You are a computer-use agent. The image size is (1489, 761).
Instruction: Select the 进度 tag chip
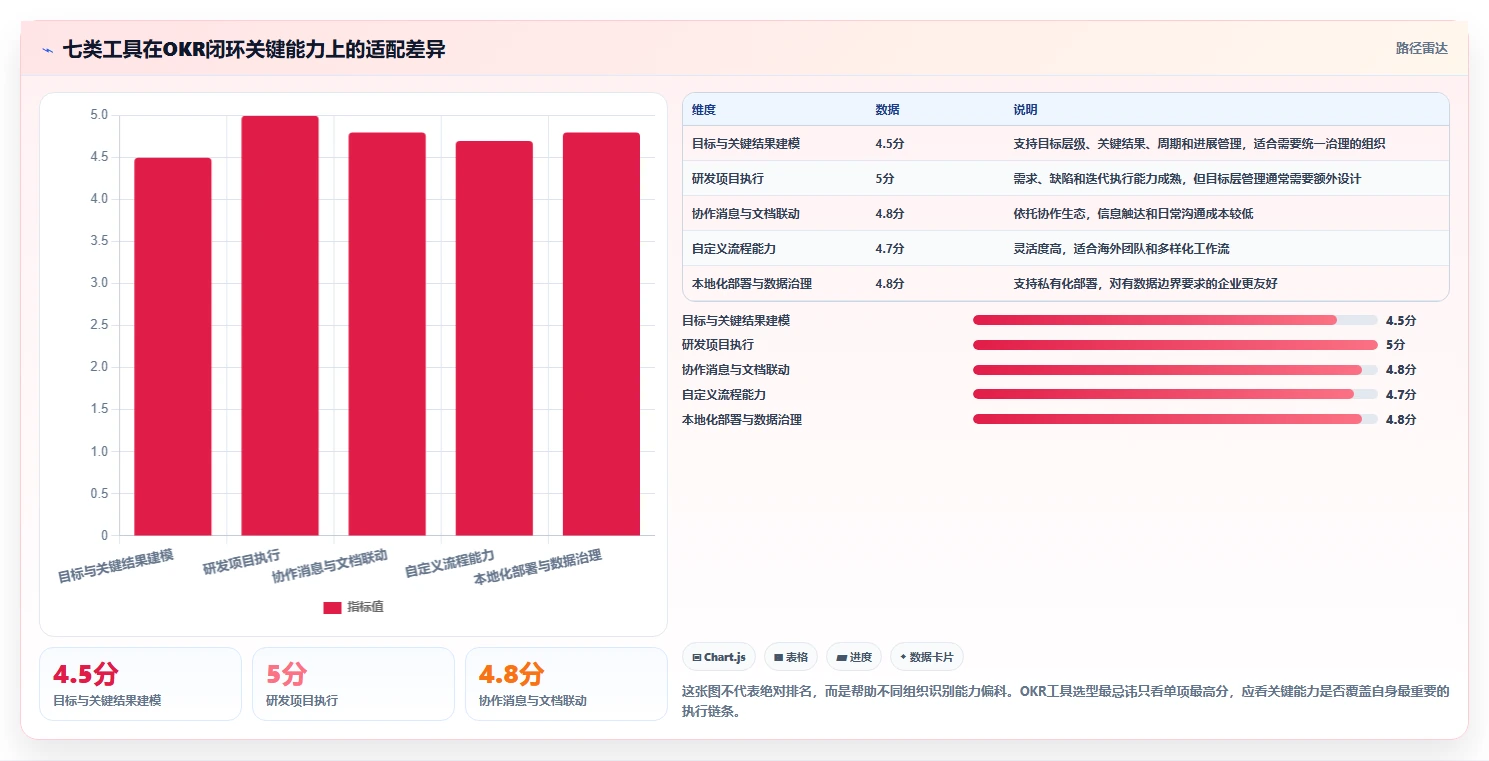point(854,657)
